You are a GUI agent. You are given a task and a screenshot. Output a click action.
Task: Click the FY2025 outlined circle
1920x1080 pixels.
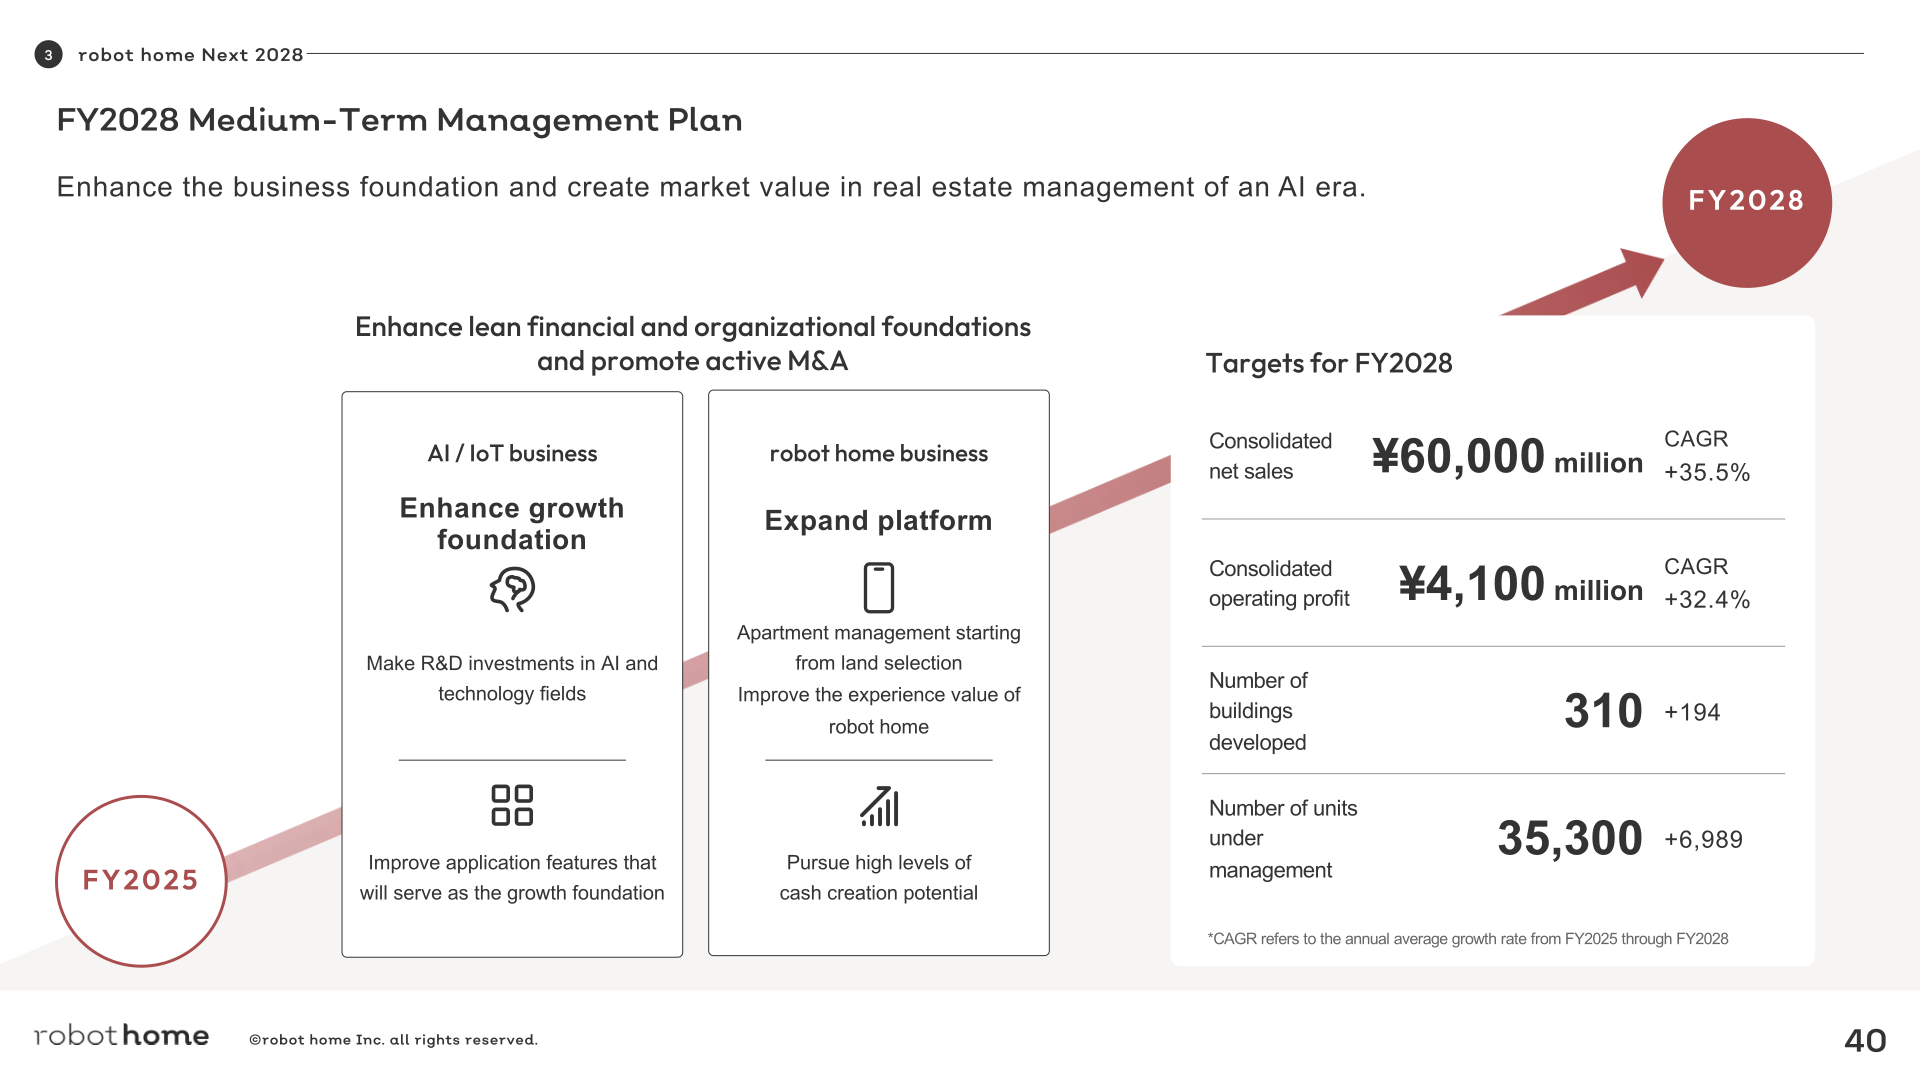tap(141, 881)
